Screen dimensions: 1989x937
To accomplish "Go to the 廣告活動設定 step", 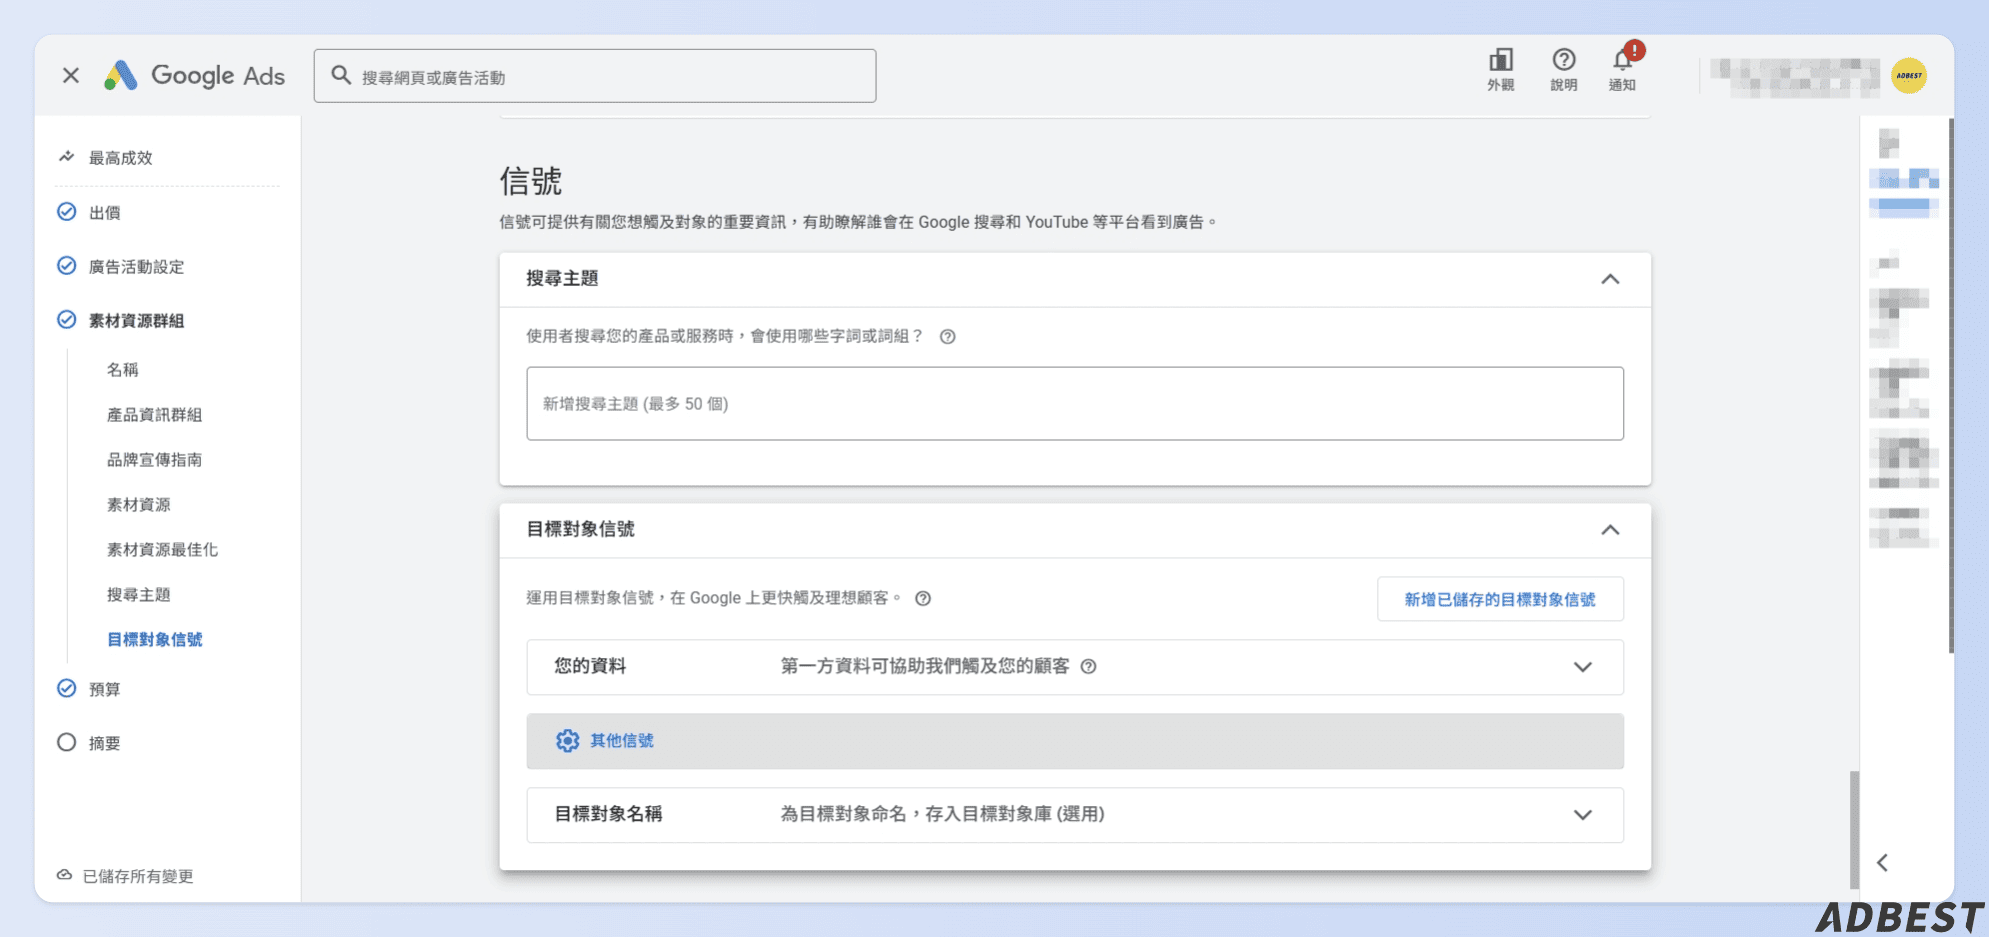I will tap(137, 267).
